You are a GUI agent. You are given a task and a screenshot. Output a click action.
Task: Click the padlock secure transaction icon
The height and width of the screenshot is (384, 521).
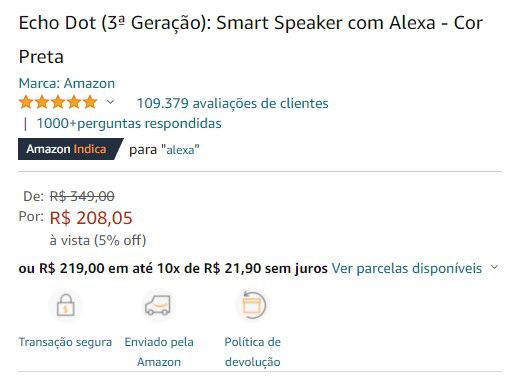click(66, 305)
